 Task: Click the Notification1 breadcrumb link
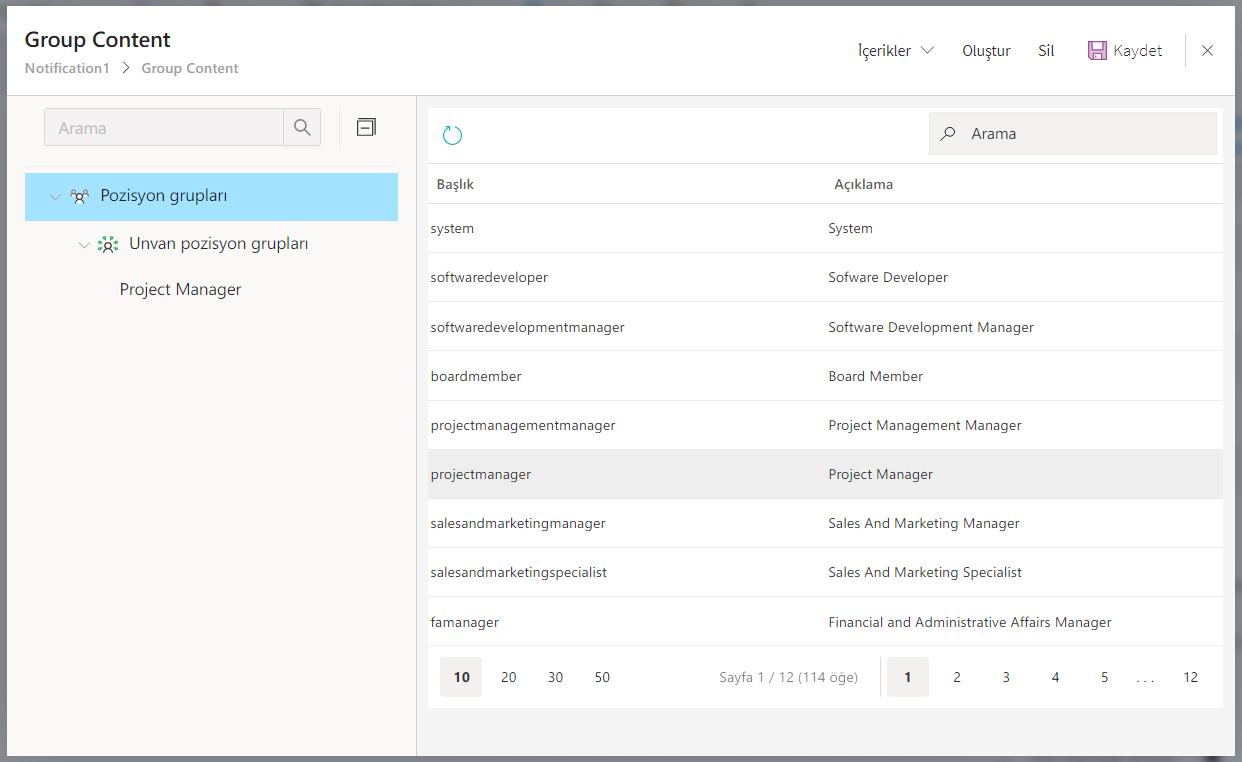point(67,69)
